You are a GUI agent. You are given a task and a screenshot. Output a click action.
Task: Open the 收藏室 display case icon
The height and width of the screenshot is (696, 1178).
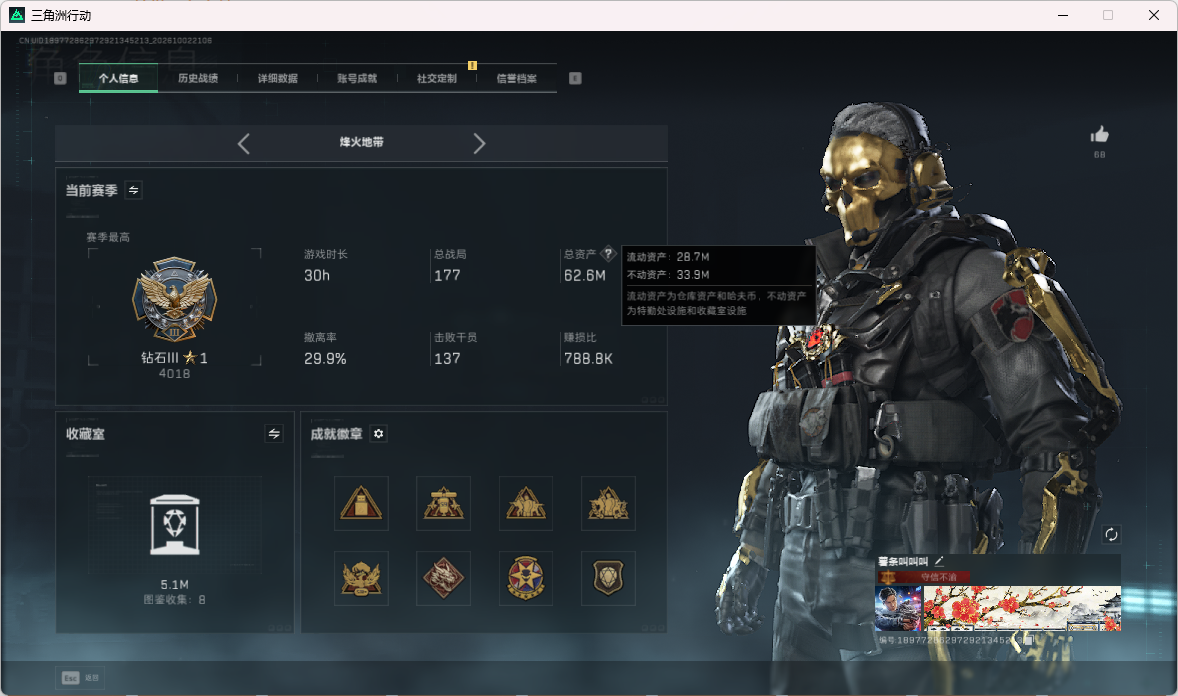pos(174,525)
